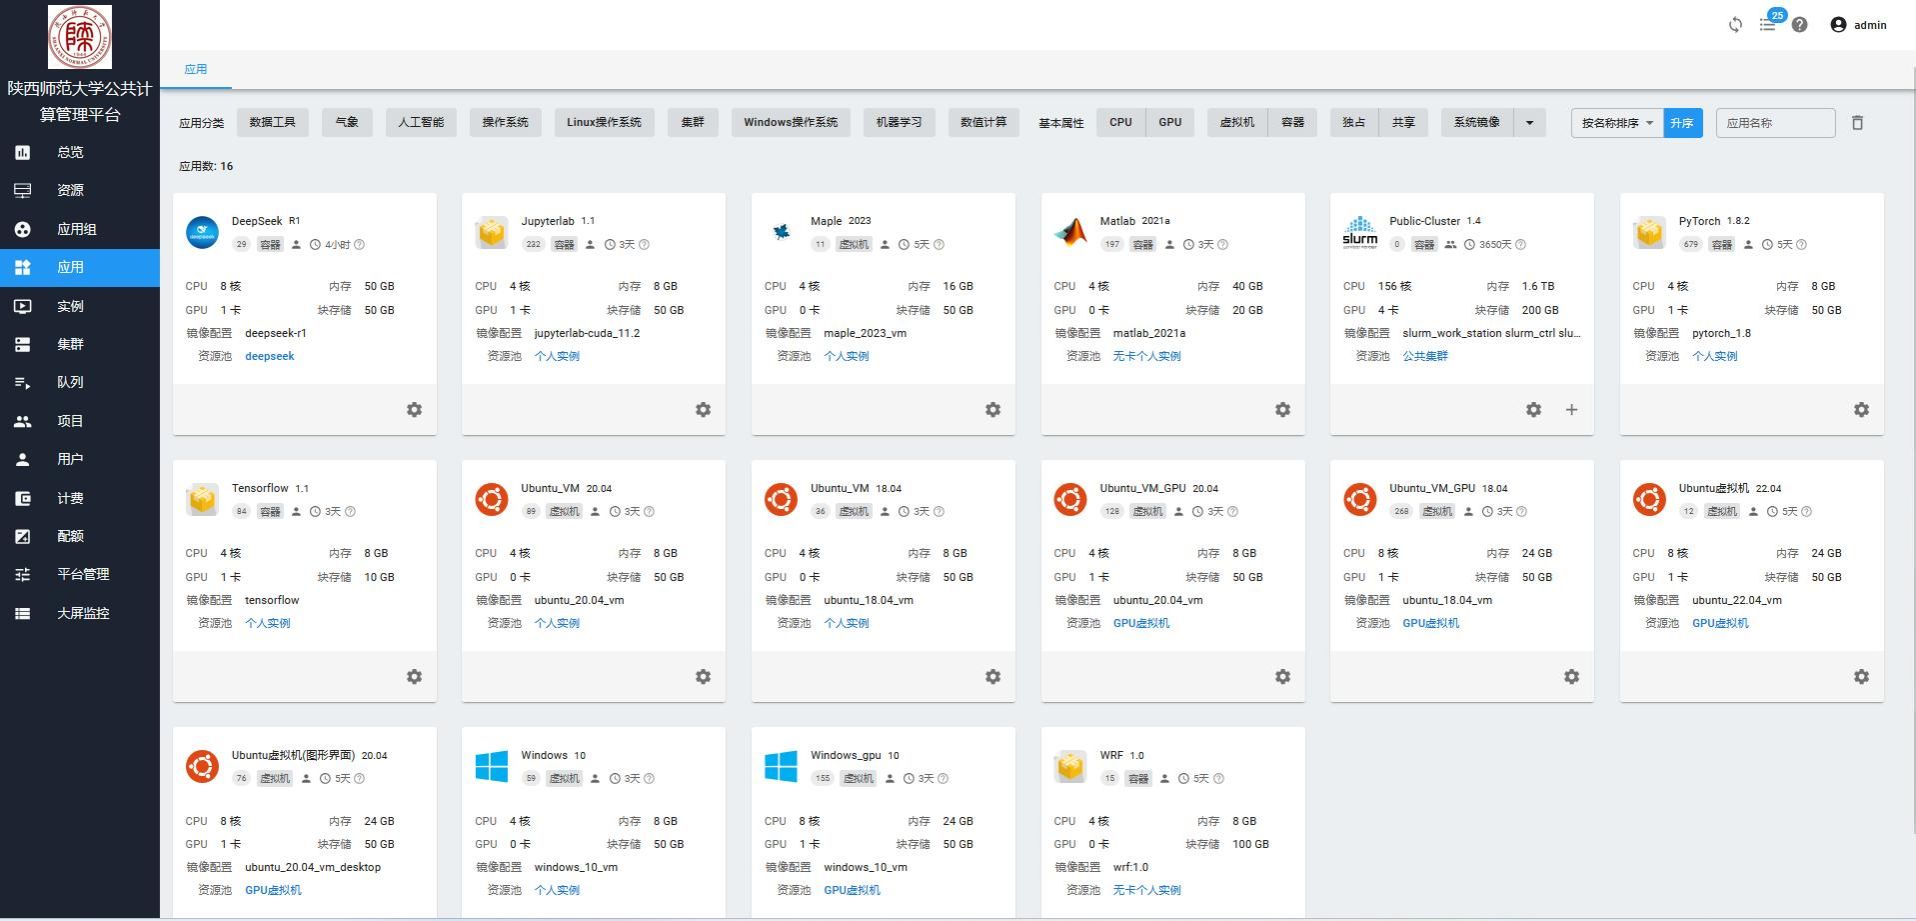Viewport: 1916px width, 921px height.
Task: Toggle the 容器 container filter
Action: coord(1292,122)
